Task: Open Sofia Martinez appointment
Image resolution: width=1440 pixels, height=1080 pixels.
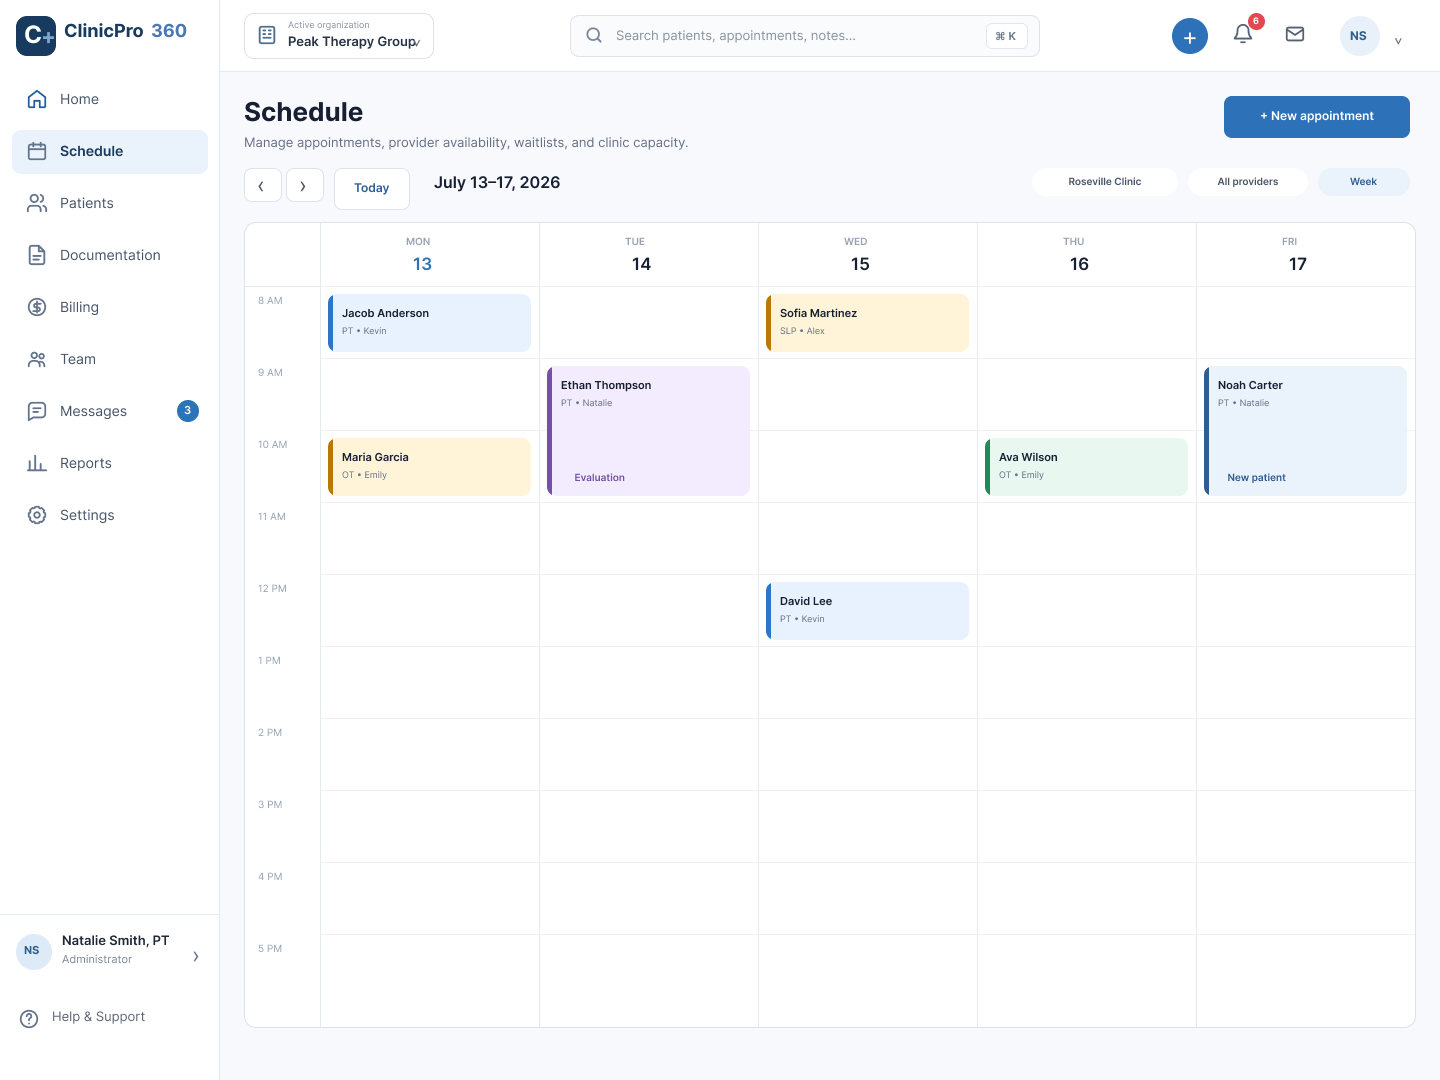Action: (x=867, y=323)
